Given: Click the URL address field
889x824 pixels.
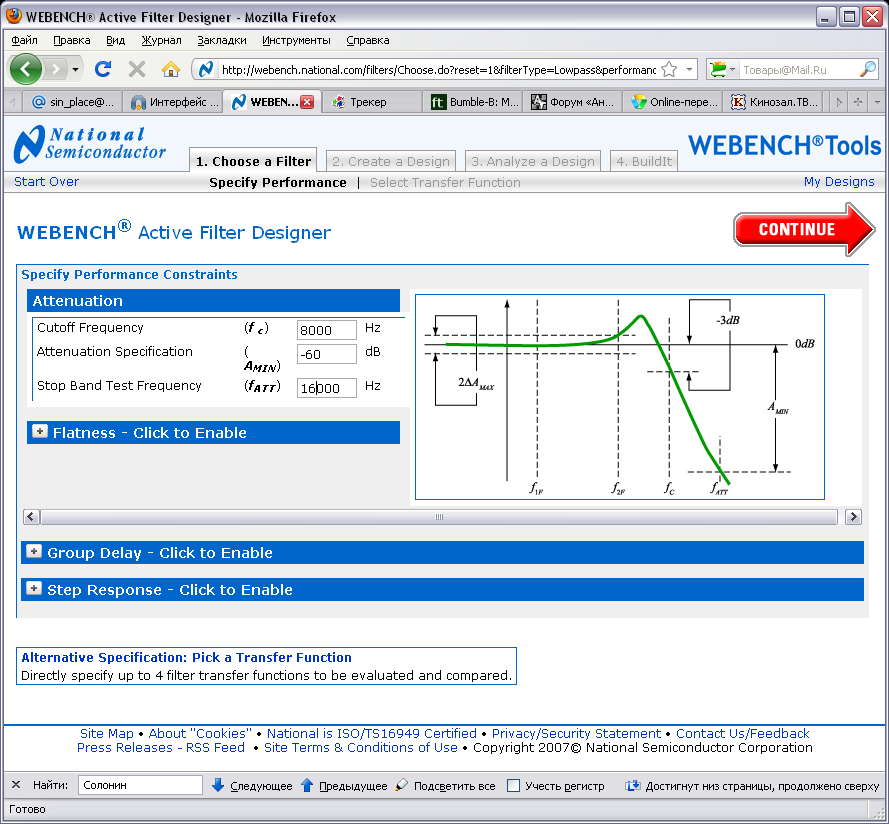Looking at the screenshot, I should pyautogui.click(x=438, y=70).
